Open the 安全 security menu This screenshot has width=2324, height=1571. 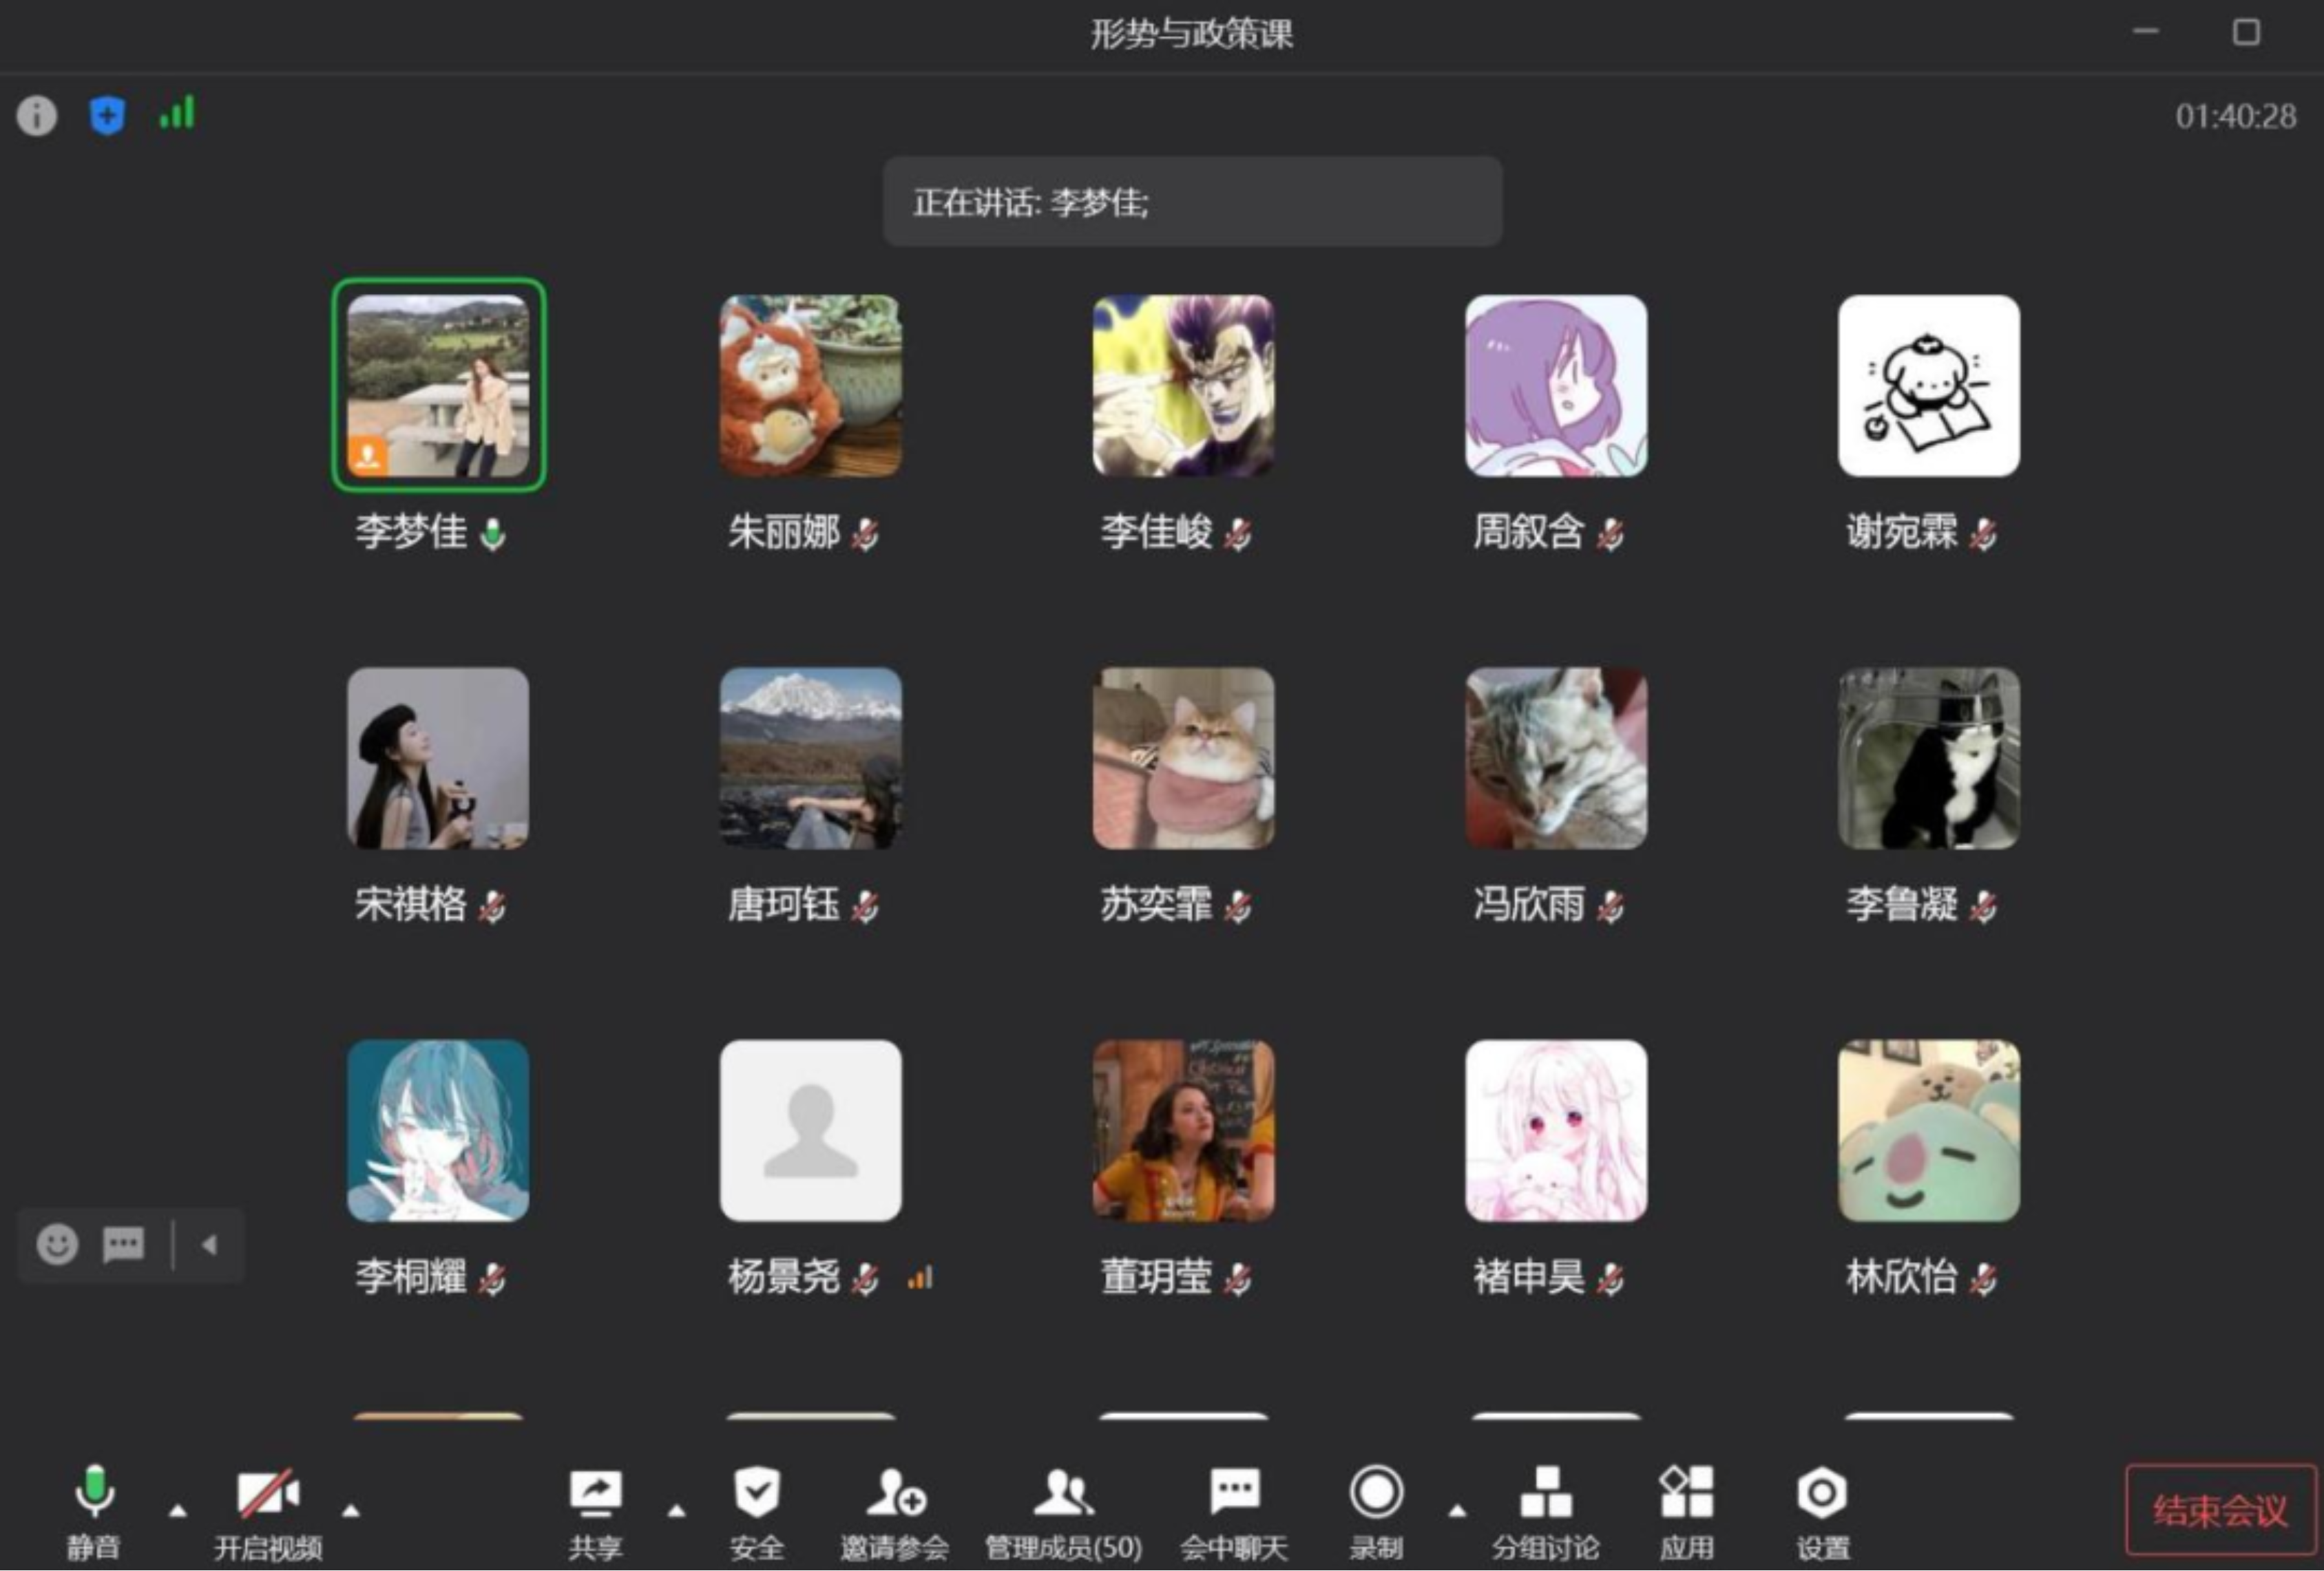757,1514
